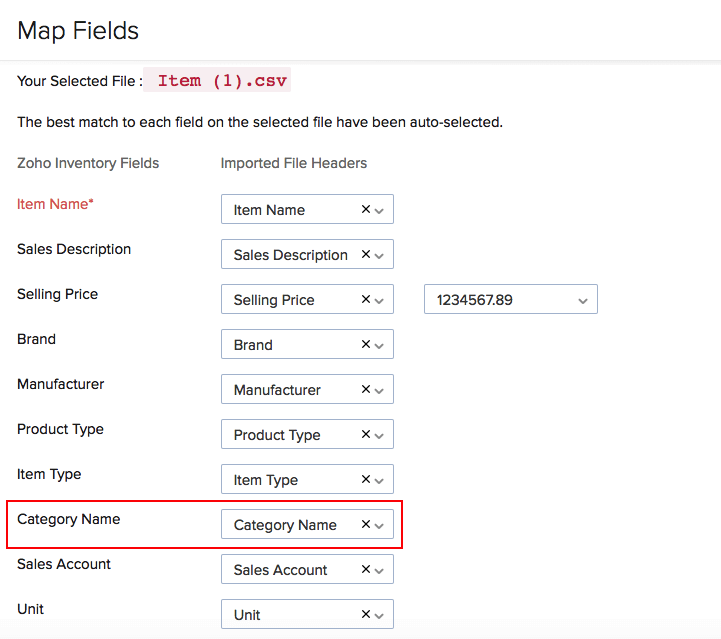
Task: Expand the Item Name dropdown arrow
Action: 380,211
